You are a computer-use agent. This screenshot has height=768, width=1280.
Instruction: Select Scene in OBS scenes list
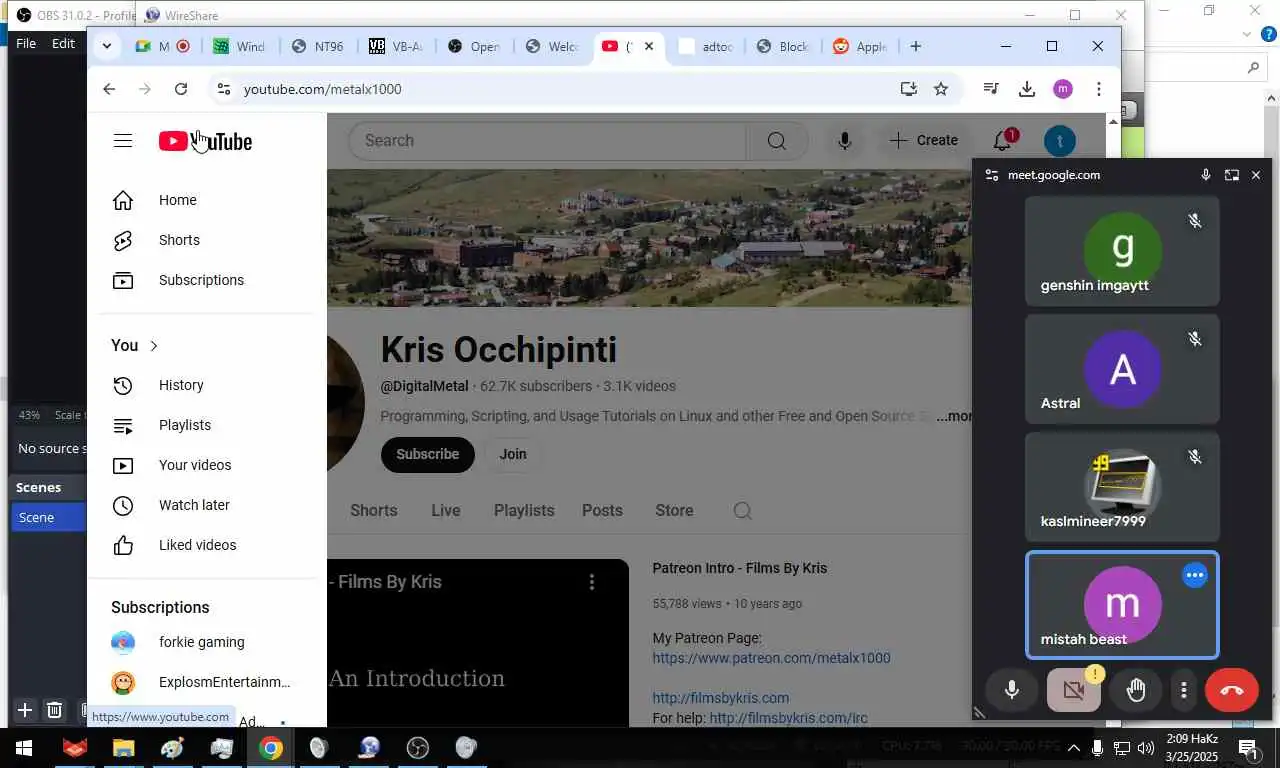pyautogui.click(x=48, y=517)
